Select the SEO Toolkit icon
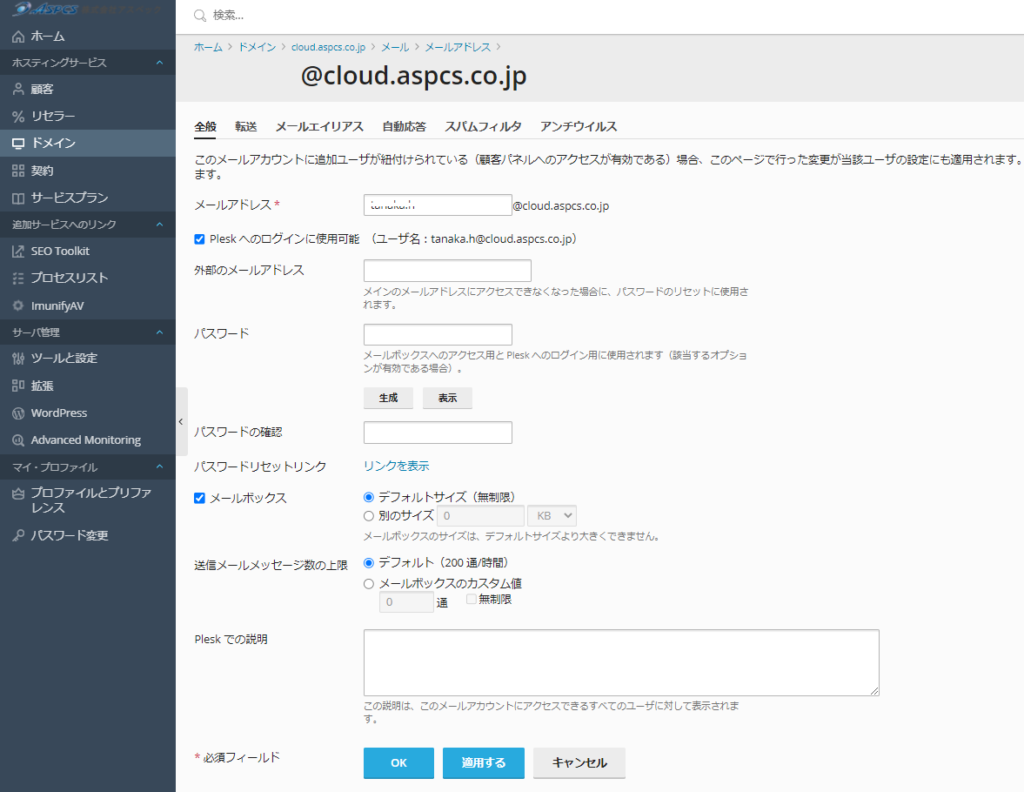1024x792 pixels. (x=18, y=251)
